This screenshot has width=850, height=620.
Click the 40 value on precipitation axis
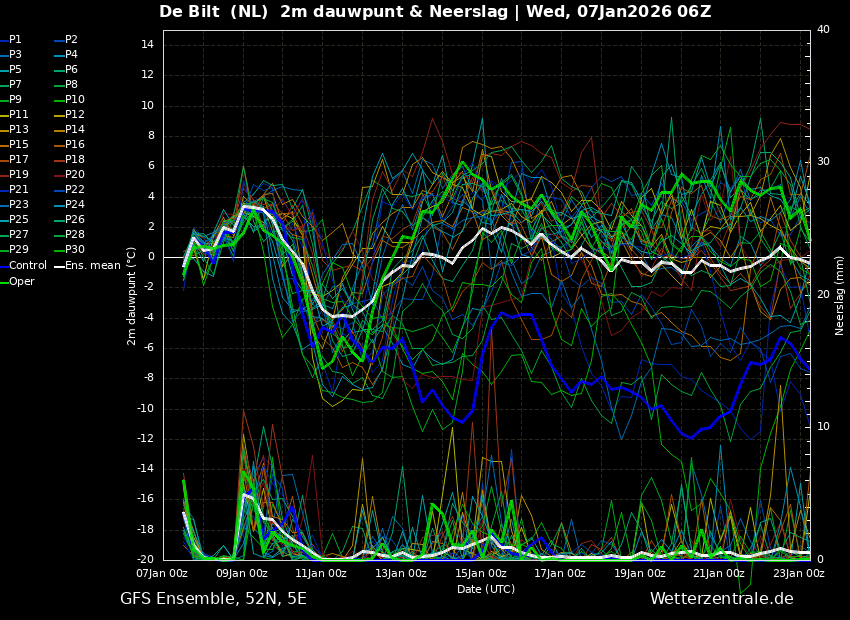(x=823, y=29)
